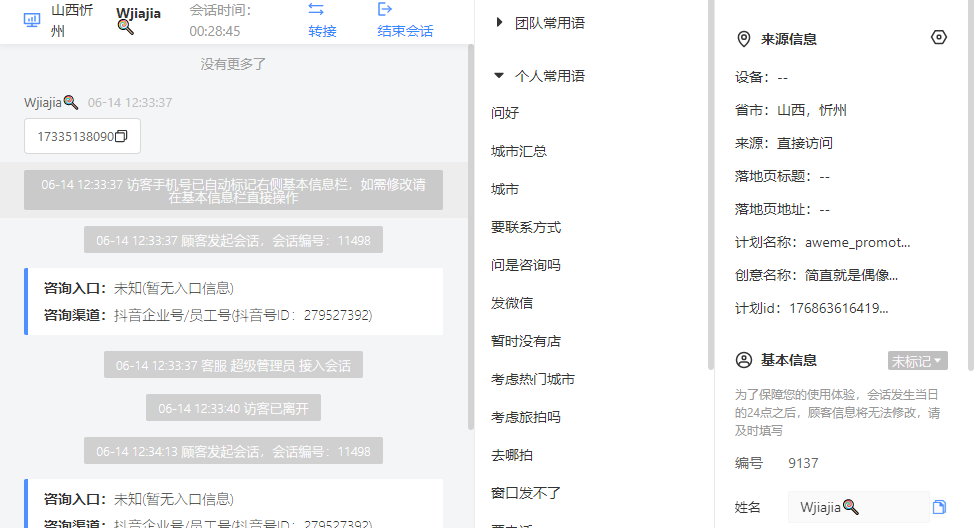Select the 要联系方式 quick phrase
Screen dimensions: 974x528
pos(526,227)
